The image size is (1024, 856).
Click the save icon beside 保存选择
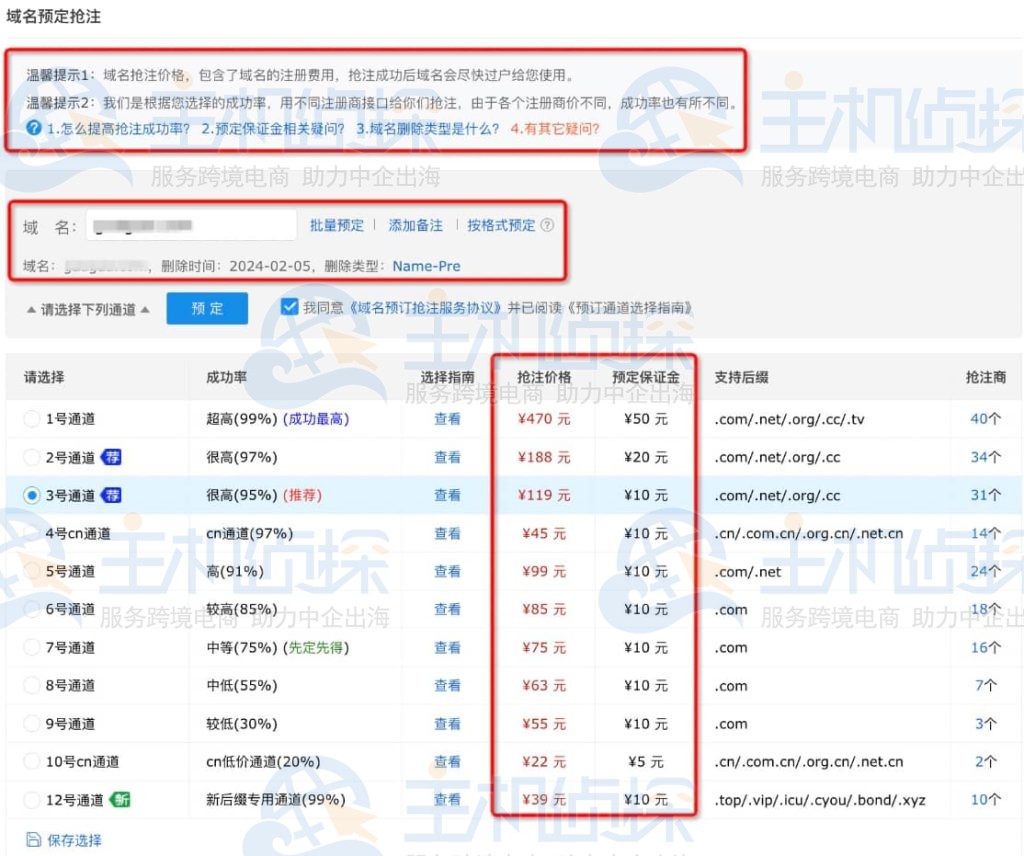33,840
